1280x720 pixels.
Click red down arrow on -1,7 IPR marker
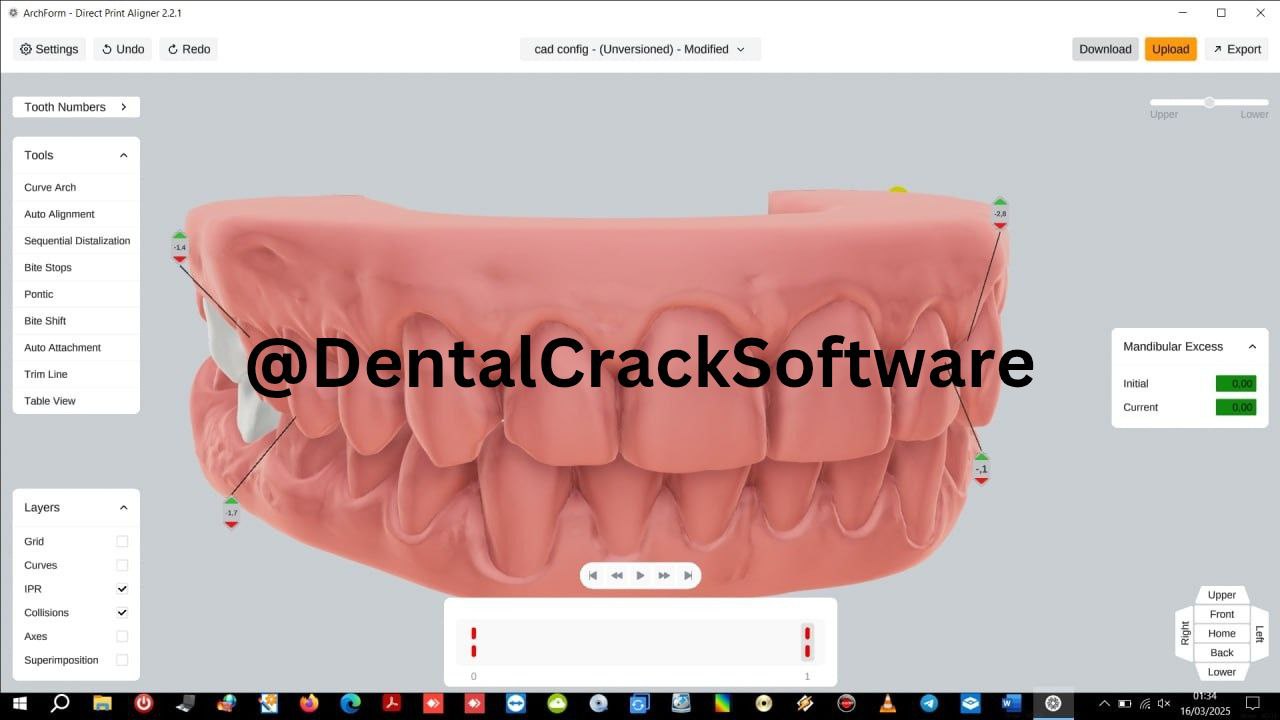(231, 524)
